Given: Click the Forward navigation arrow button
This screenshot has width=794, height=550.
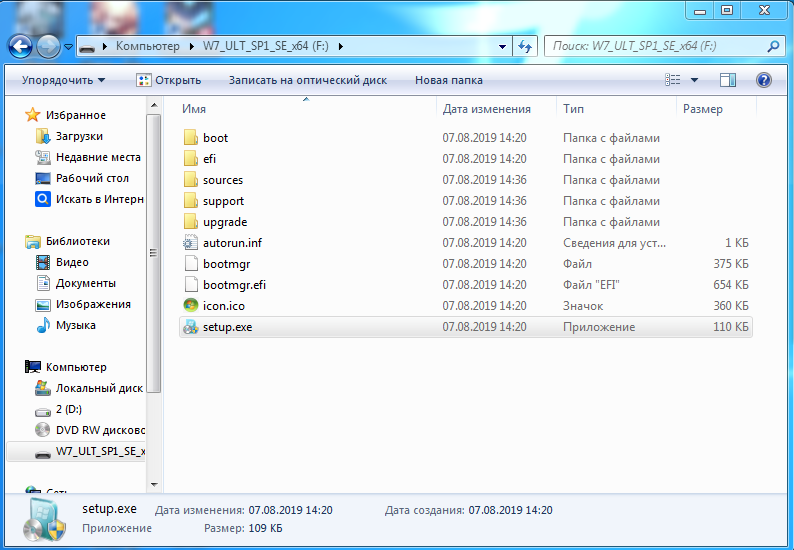Looking at the screenshot, I should [x=49, y=47].
